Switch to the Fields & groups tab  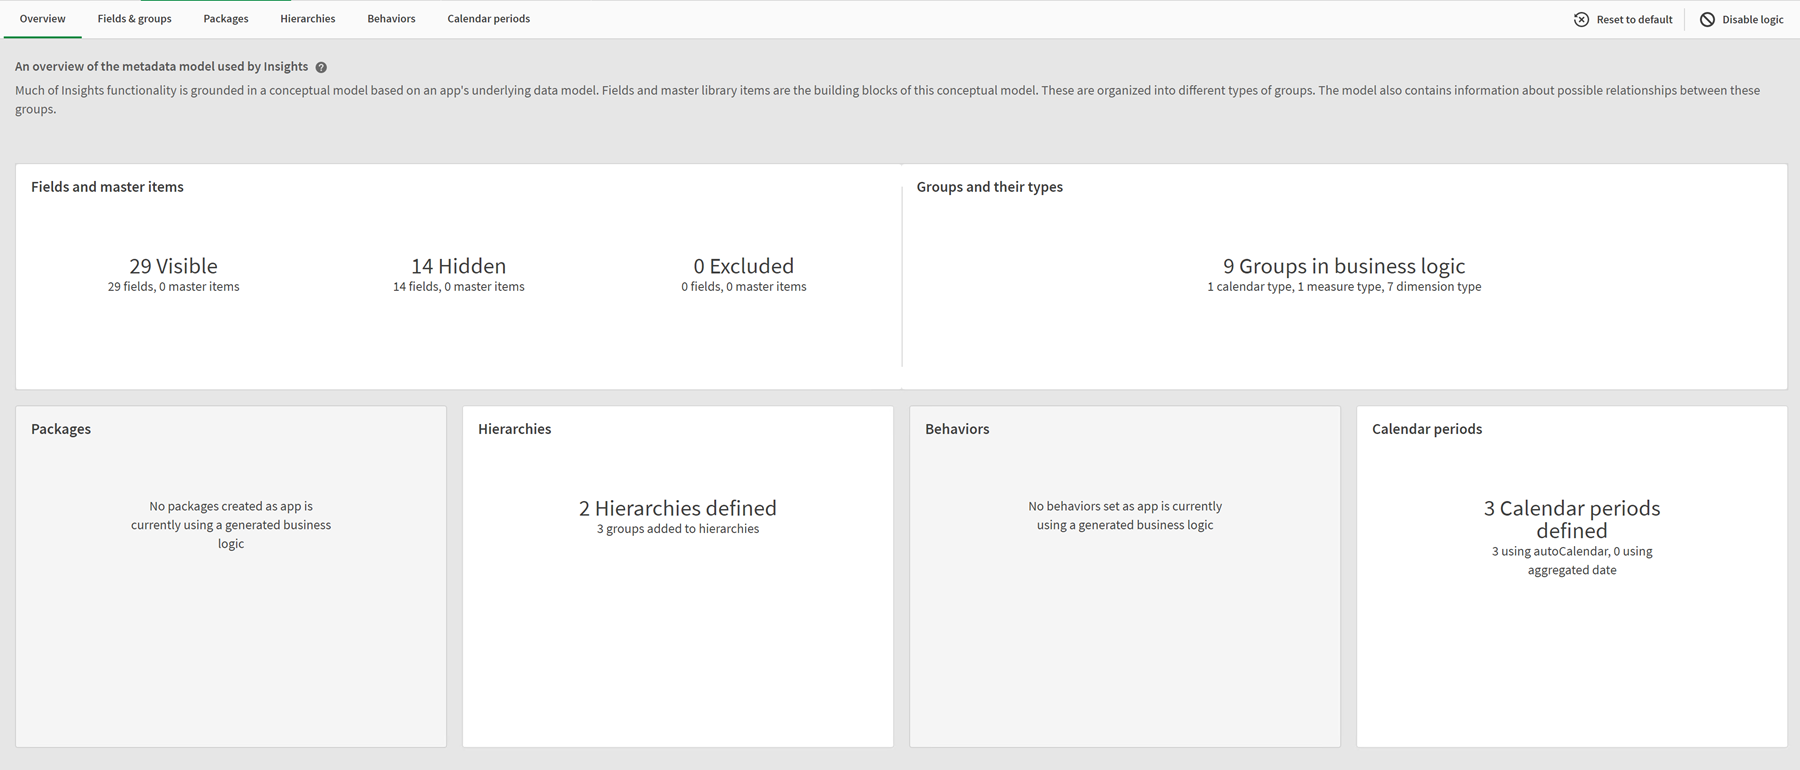pos(135,19)
